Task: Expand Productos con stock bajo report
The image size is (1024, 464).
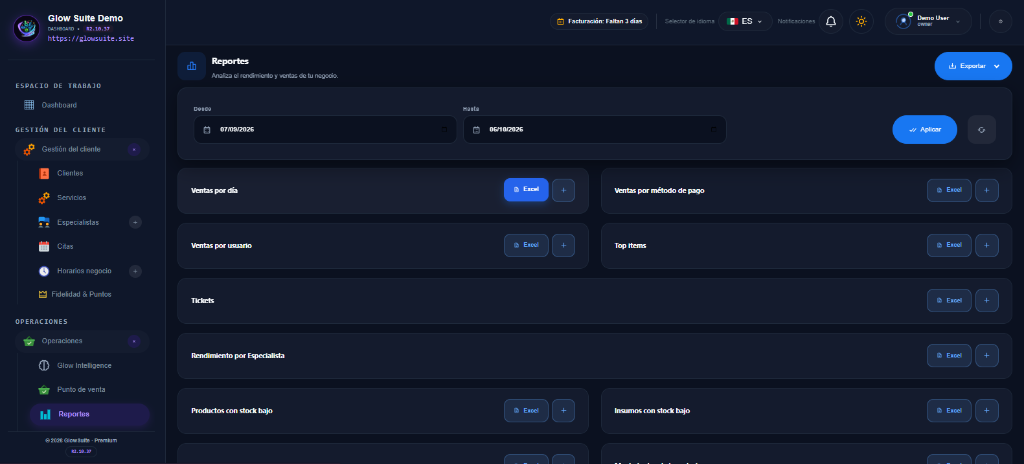Action: click(x=564, y=410)
